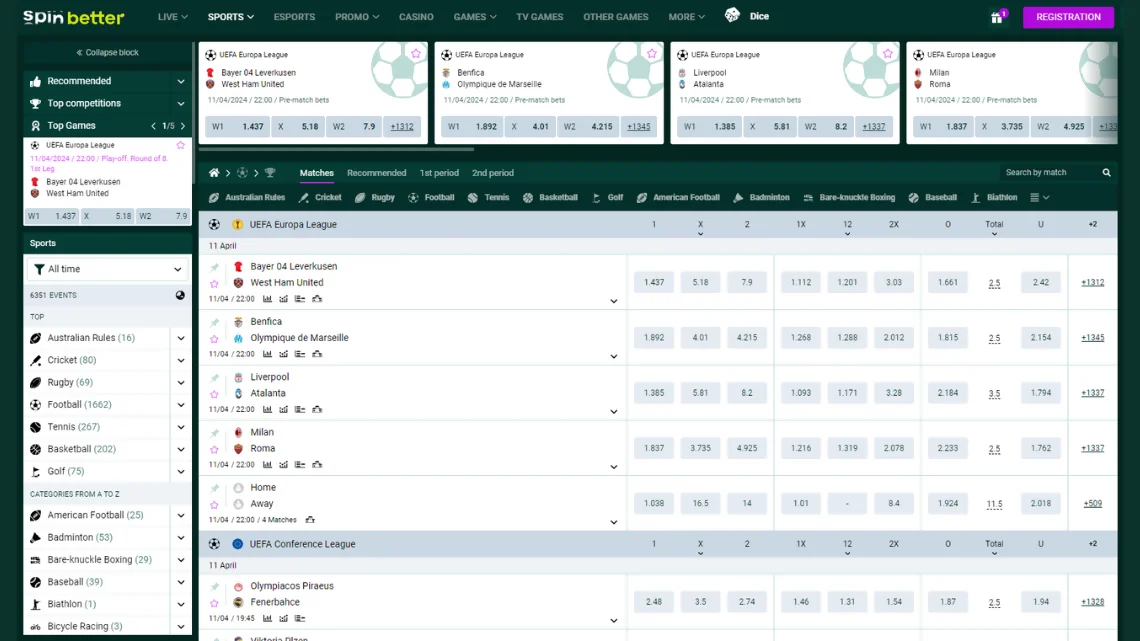Select the Badminton sport filter
The height and width of the screenshot is (641, 1140).
761,198
